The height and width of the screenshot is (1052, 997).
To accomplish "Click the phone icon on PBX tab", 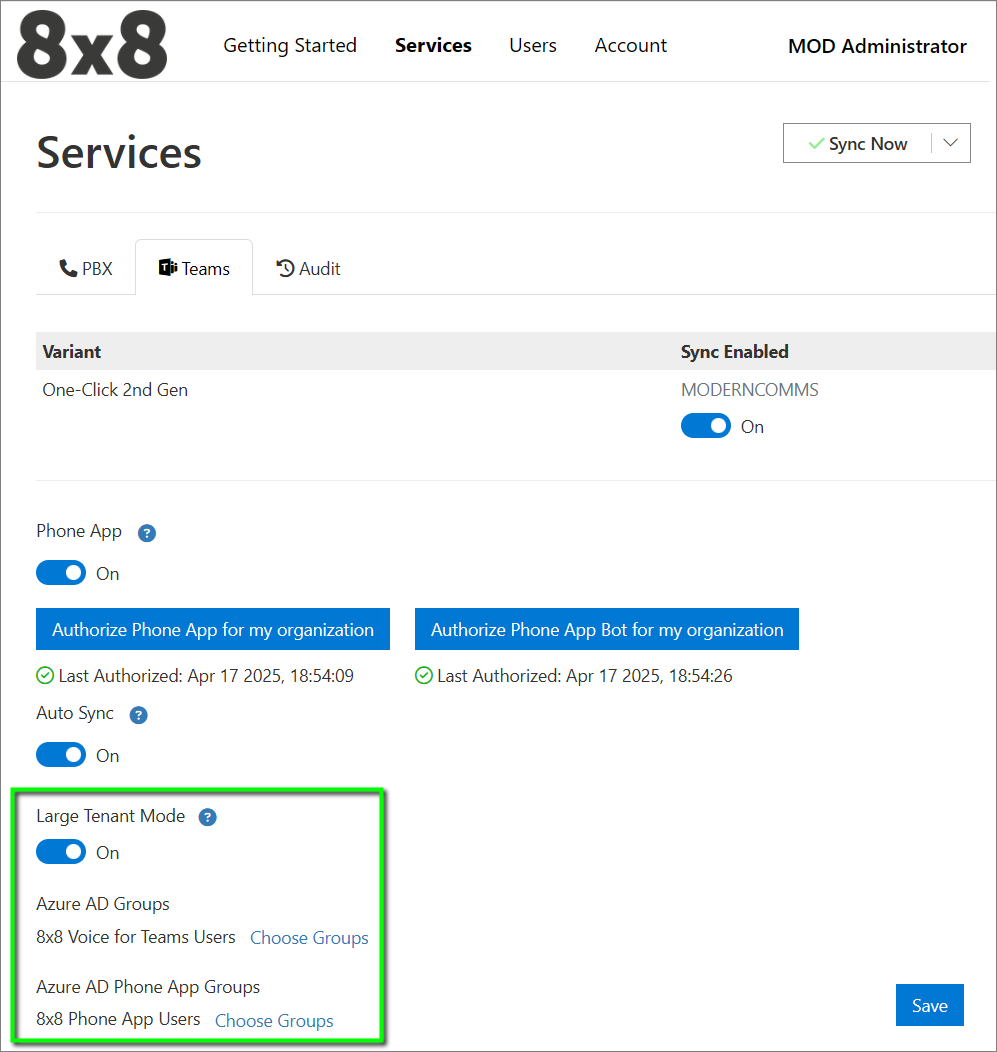I will tap(68, 268).
